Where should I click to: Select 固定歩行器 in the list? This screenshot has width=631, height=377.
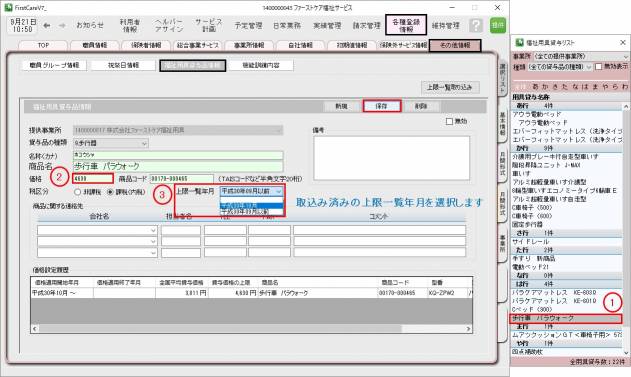pyautogui.click(x=566, y=225)
